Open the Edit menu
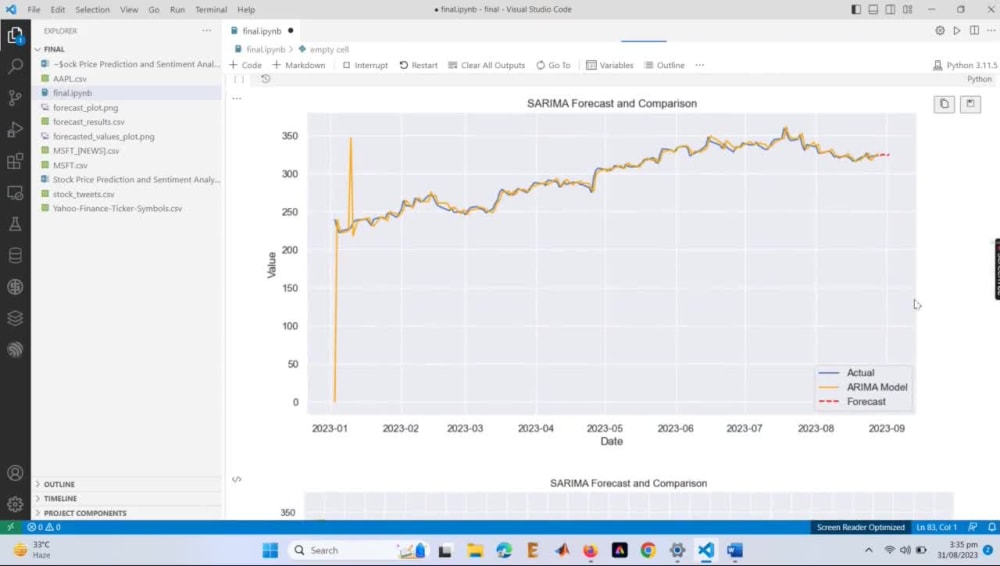Image resolution: width=1000 pixels, height=566 pixels. [57, 10]
